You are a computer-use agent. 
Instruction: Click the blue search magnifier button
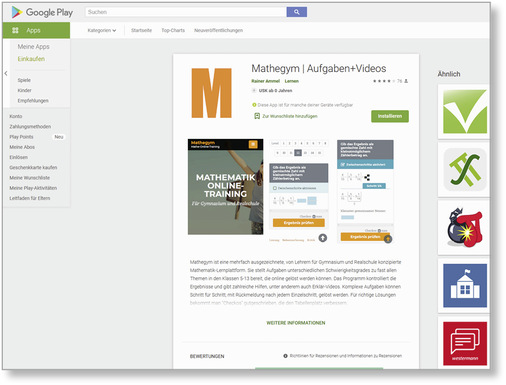click(296, 12)
